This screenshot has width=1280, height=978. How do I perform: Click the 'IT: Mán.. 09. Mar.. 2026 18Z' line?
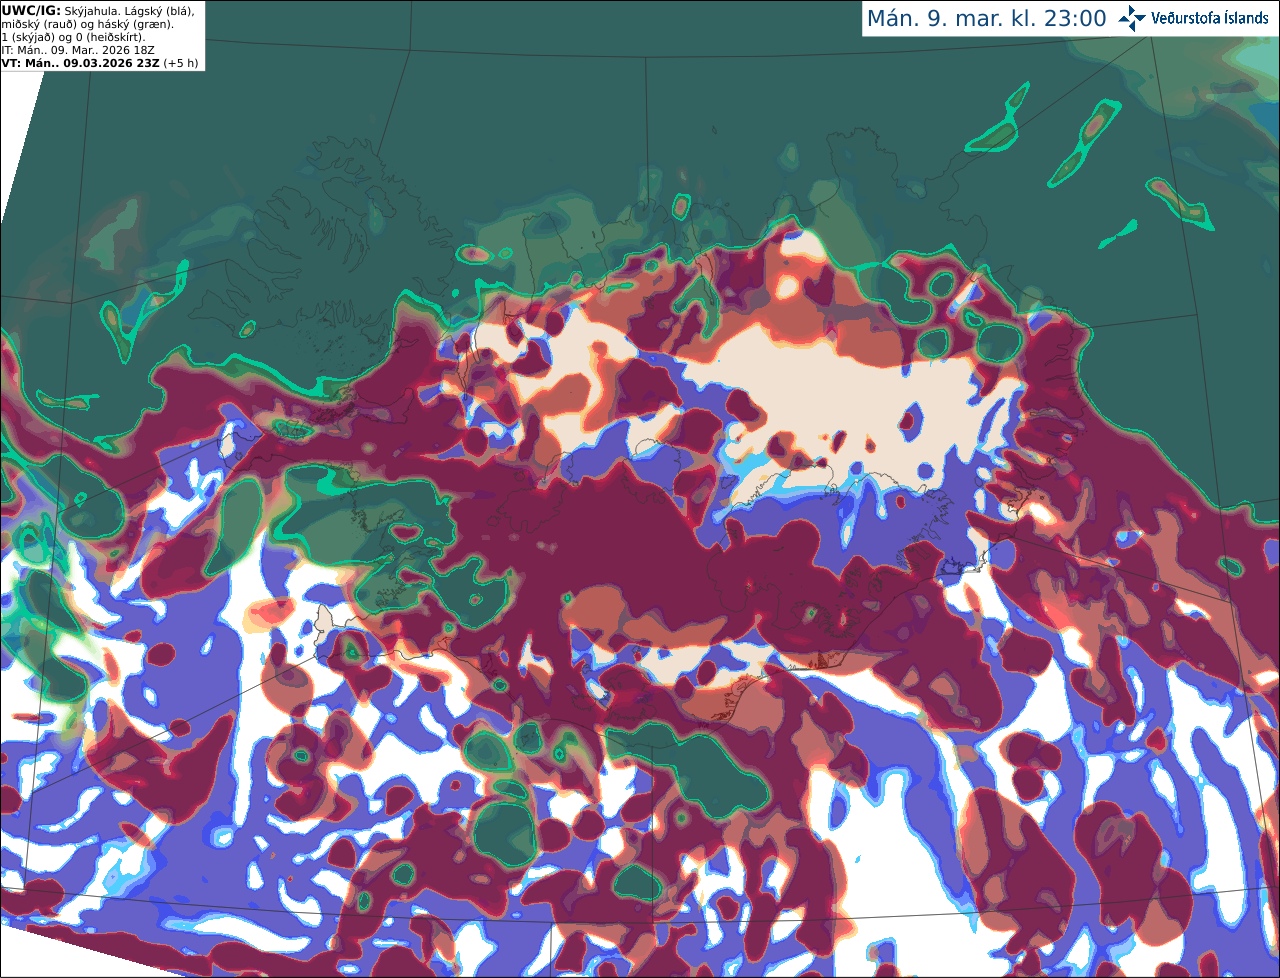[77, 50]
